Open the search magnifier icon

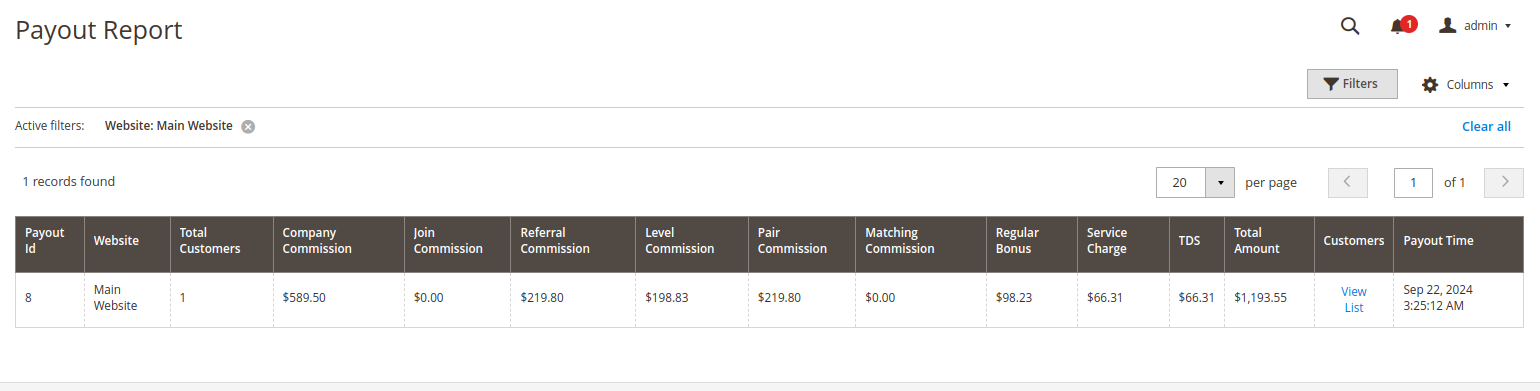click(1350, 26)
